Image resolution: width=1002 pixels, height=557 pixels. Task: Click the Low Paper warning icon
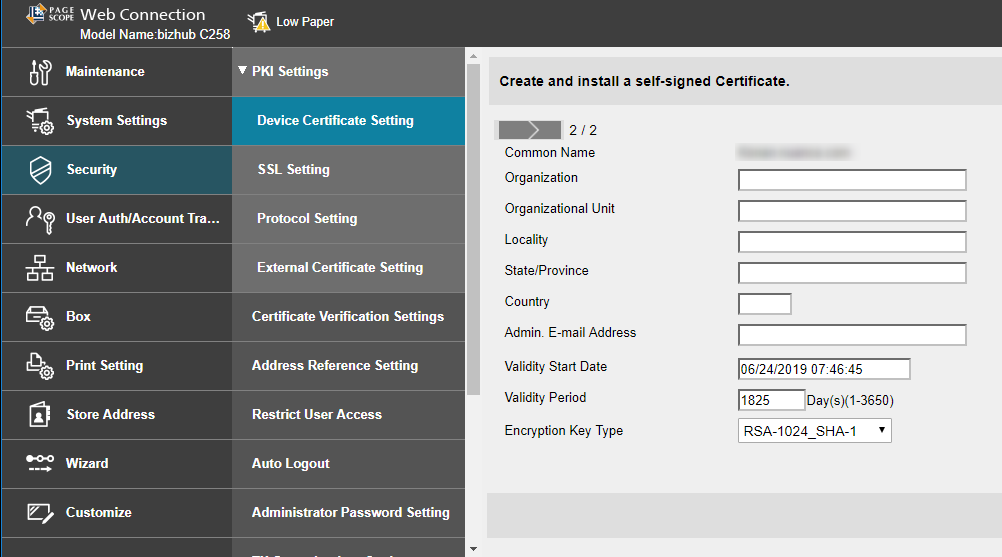pyautogui.click(x=259, y=22)
